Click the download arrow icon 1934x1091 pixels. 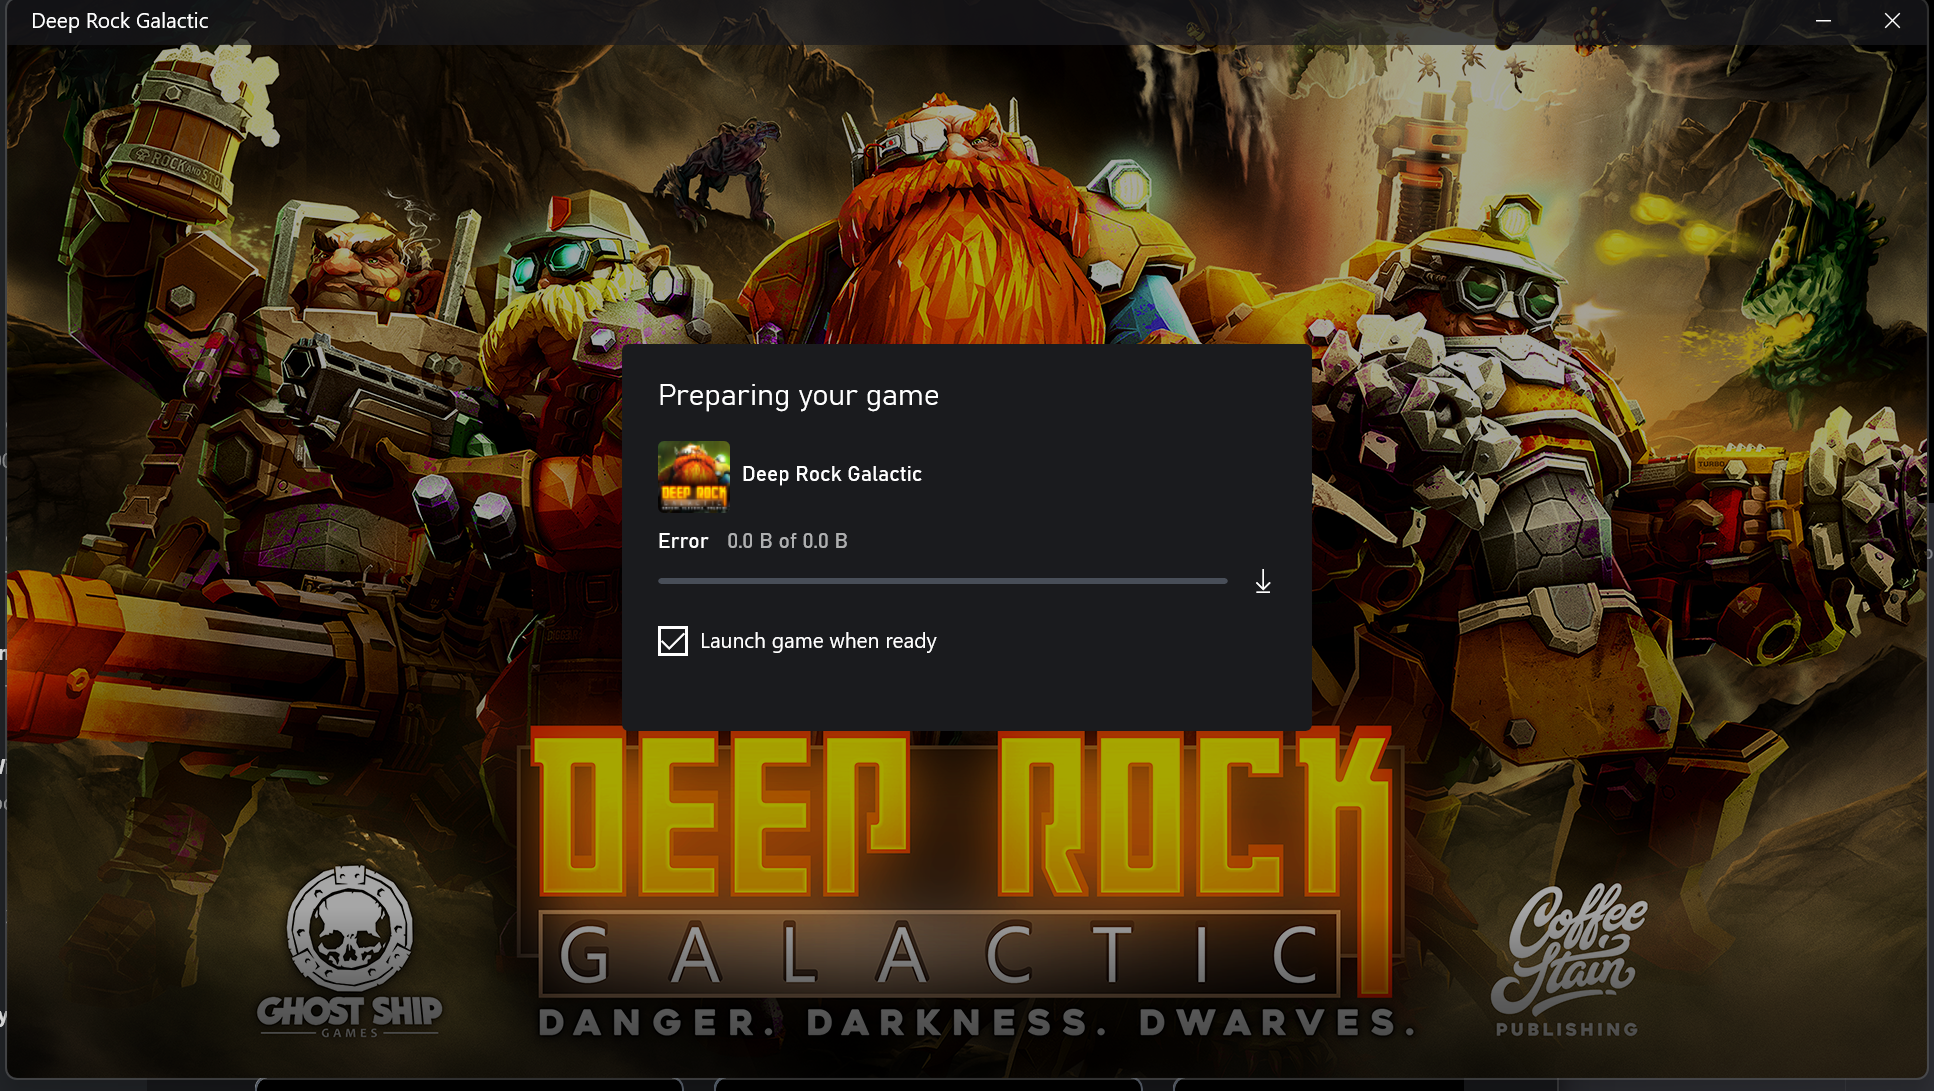pyautogui.click(x=1263, y=582)
